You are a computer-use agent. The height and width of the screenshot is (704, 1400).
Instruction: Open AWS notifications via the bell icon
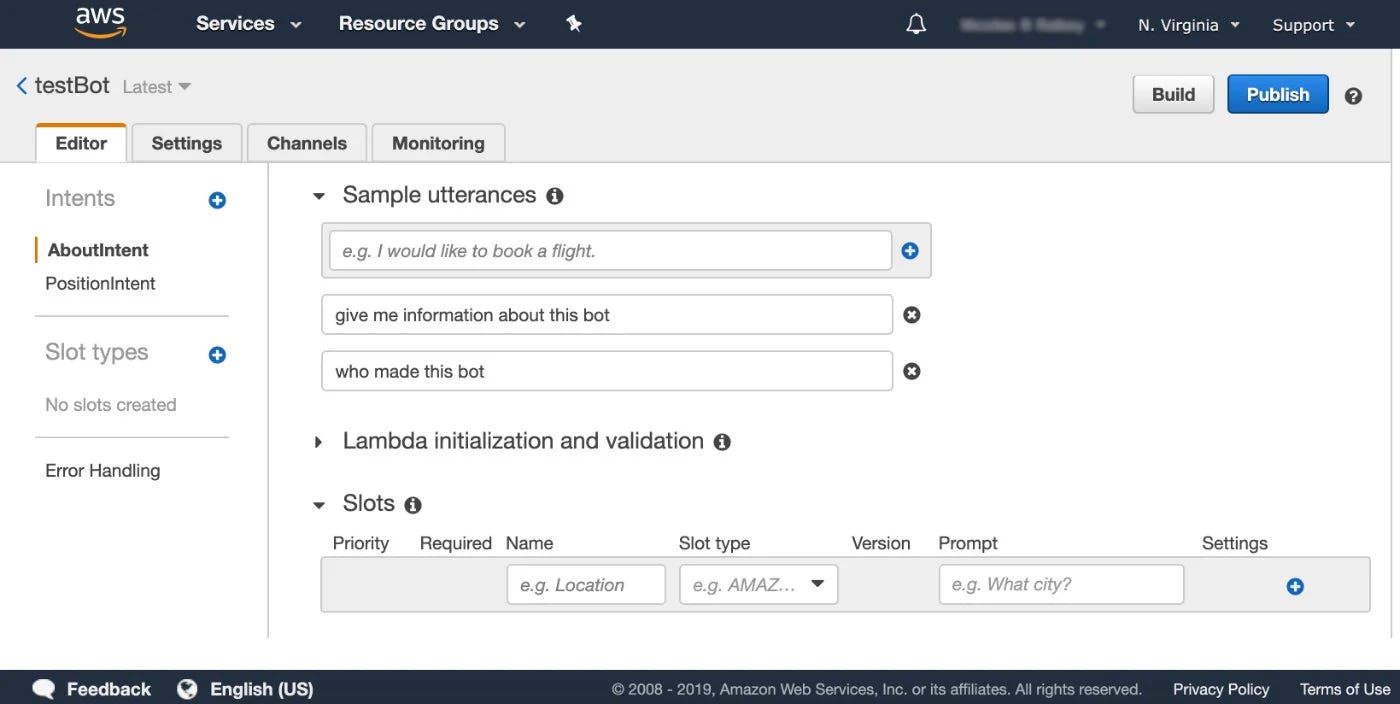pos(915,23)
